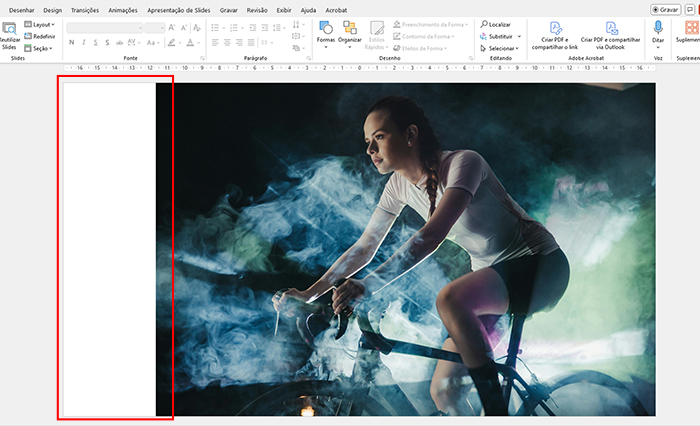Viewport: 700px width, 426px height.
Task: Open Preenchimento da Forma dropdown
Action: [430, 25]
